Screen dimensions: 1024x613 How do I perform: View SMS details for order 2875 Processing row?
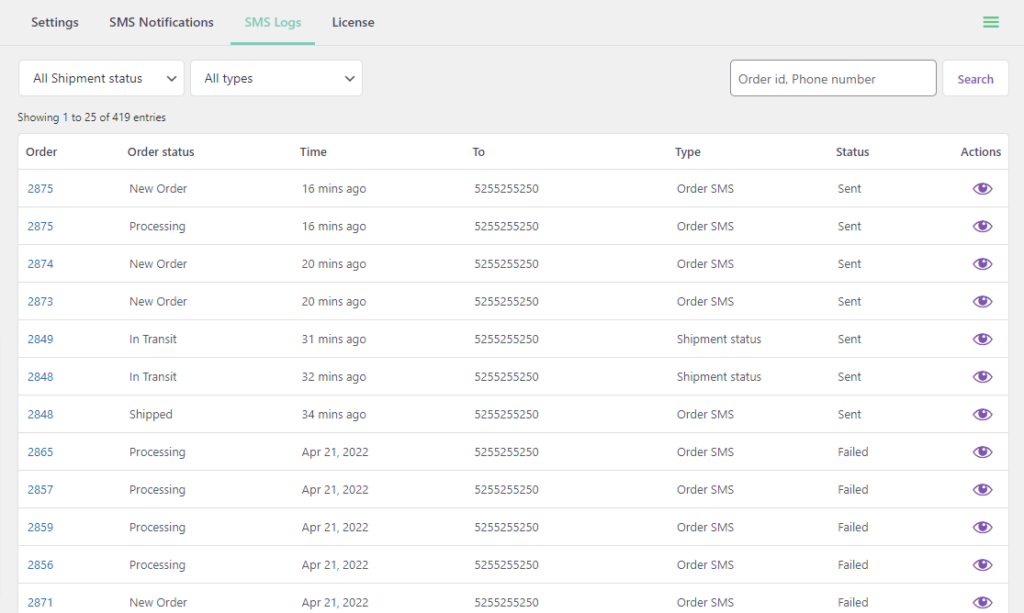pos(982,226)
